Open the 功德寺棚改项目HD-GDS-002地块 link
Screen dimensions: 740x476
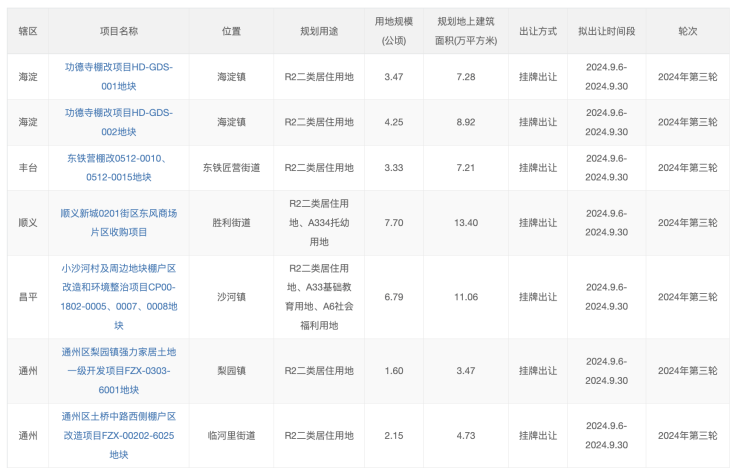pos(118,122)
